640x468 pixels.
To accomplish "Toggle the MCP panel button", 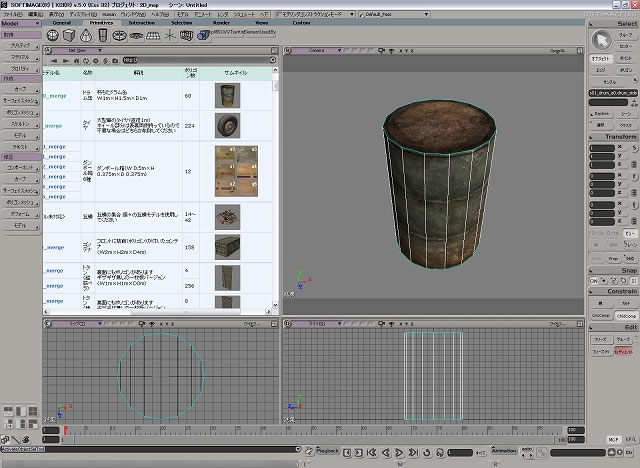I will (612, 439).
